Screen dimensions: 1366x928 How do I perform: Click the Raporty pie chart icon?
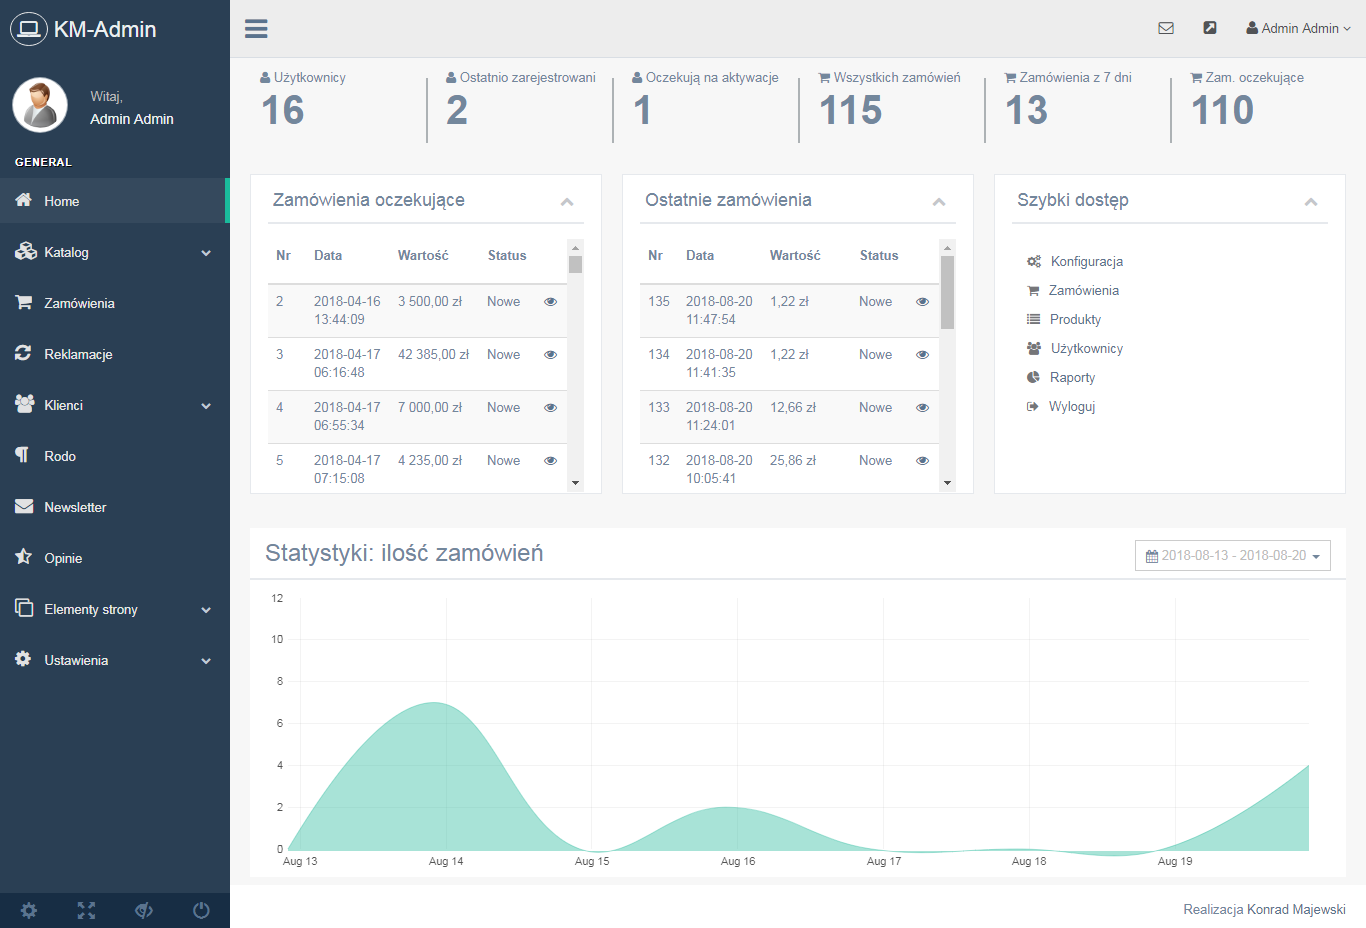pos(1034,377)
